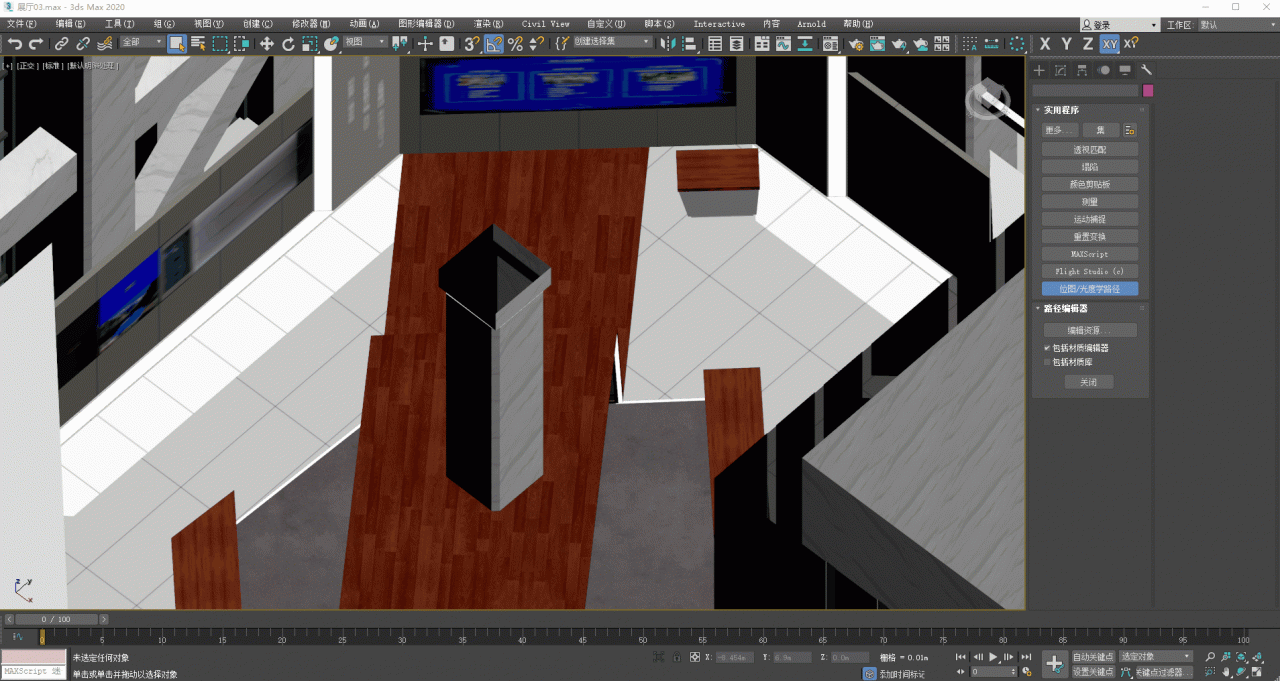Activate the Mirror tool
The height and width of the screenshot is (681, 1280).
pyautogui.click(x=666, y=43)
